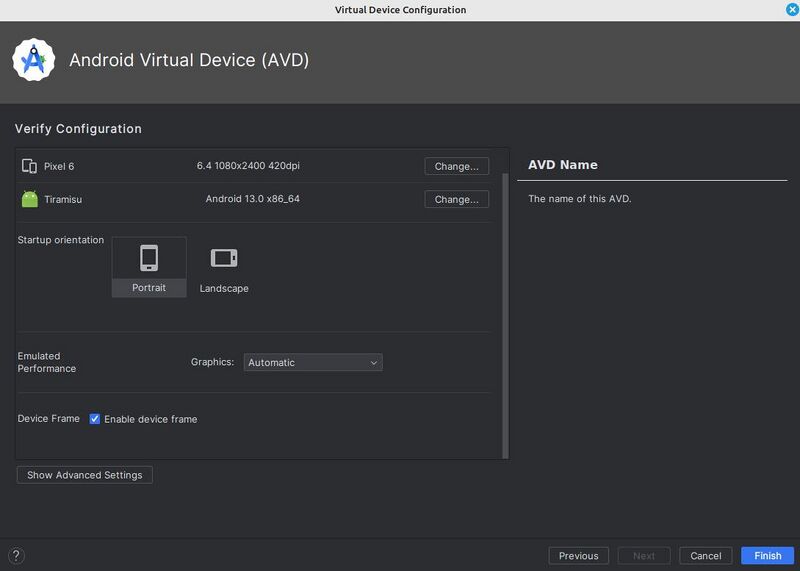The image size is (800, 571).
Task: Click the configuration panel vertical scrollbar
Action: click(x=506, y=315)
